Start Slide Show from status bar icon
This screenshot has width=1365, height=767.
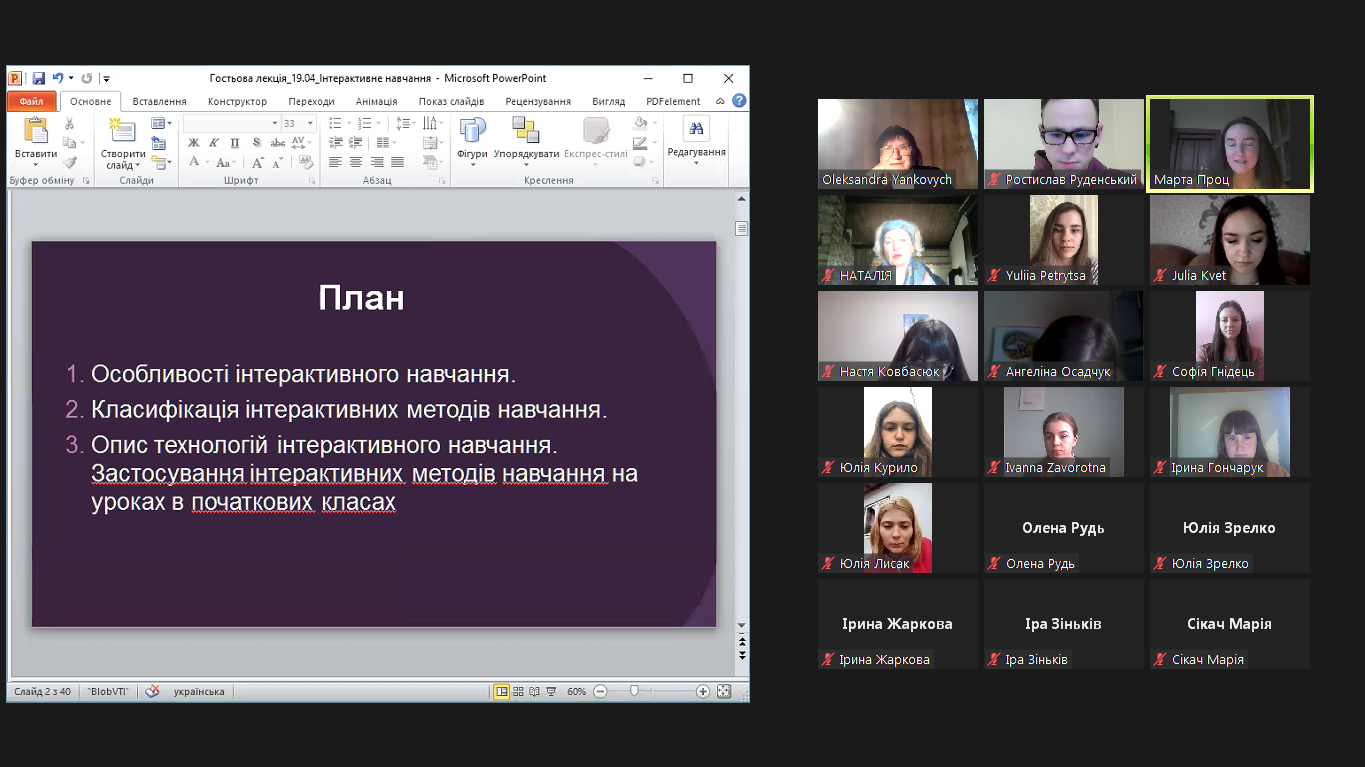tap(551, 691)
